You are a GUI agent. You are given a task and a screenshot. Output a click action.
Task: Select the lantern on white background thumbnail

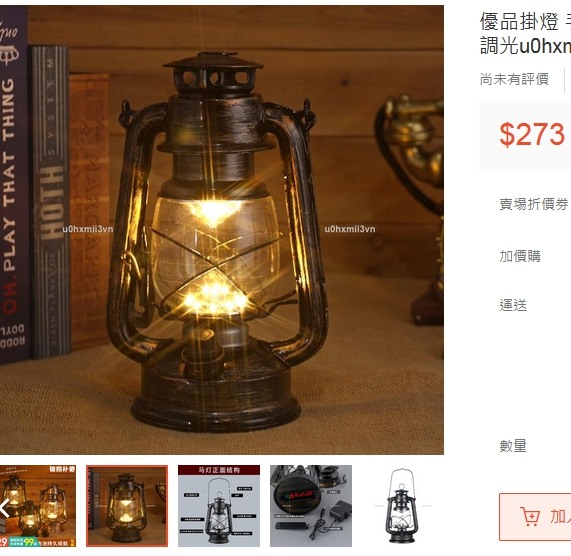click(403, 506)
